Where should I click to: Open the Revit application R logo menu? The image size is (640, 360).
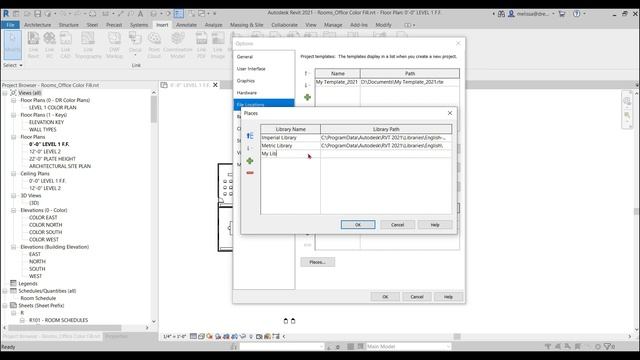(x=6, y=13)
